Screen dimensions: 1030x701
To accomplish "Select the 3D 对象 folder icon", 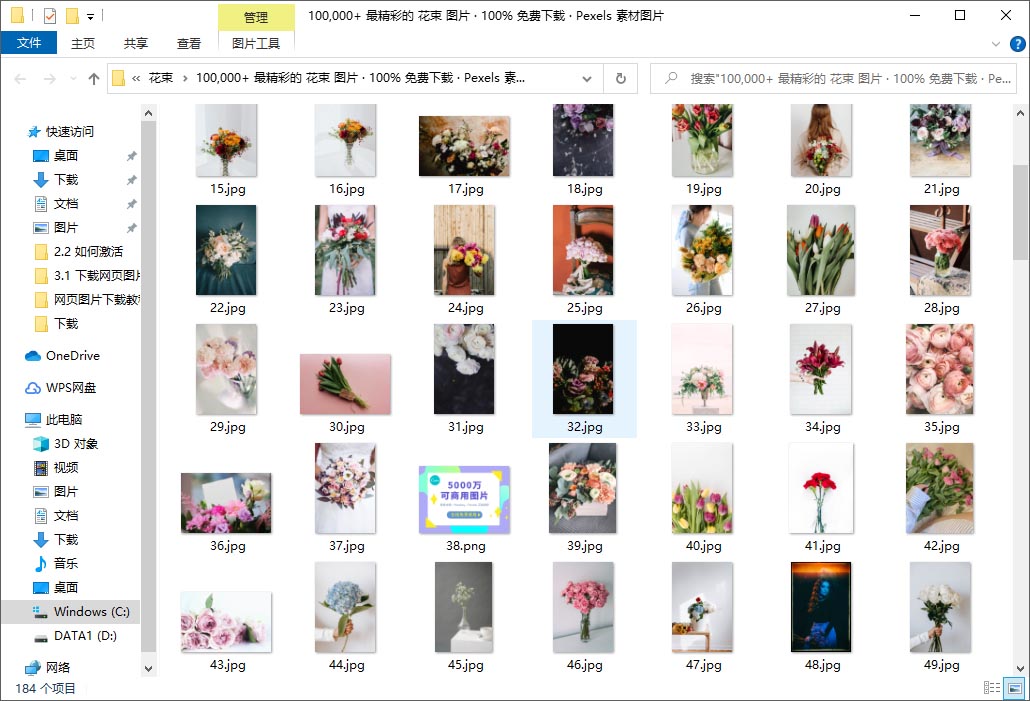I will click(x=41, y=444).
